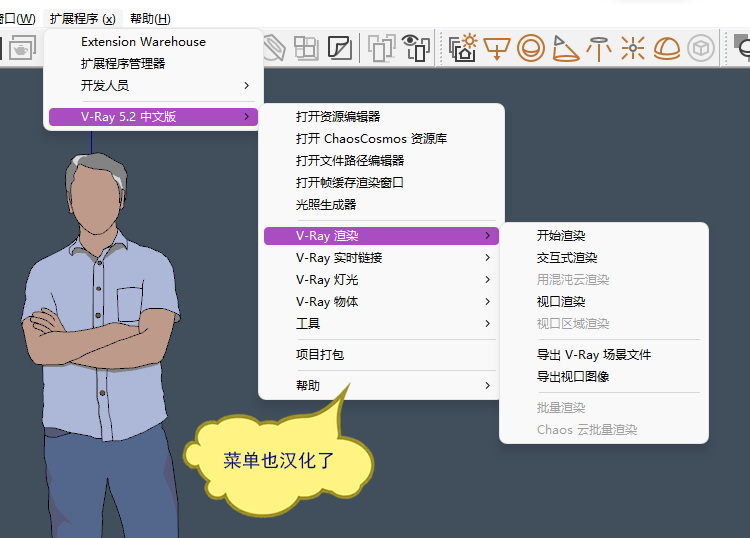The width and height of the screenshot is (750, 538).
Task: Click 开始渲染 to start rendering
Action: 604,236
